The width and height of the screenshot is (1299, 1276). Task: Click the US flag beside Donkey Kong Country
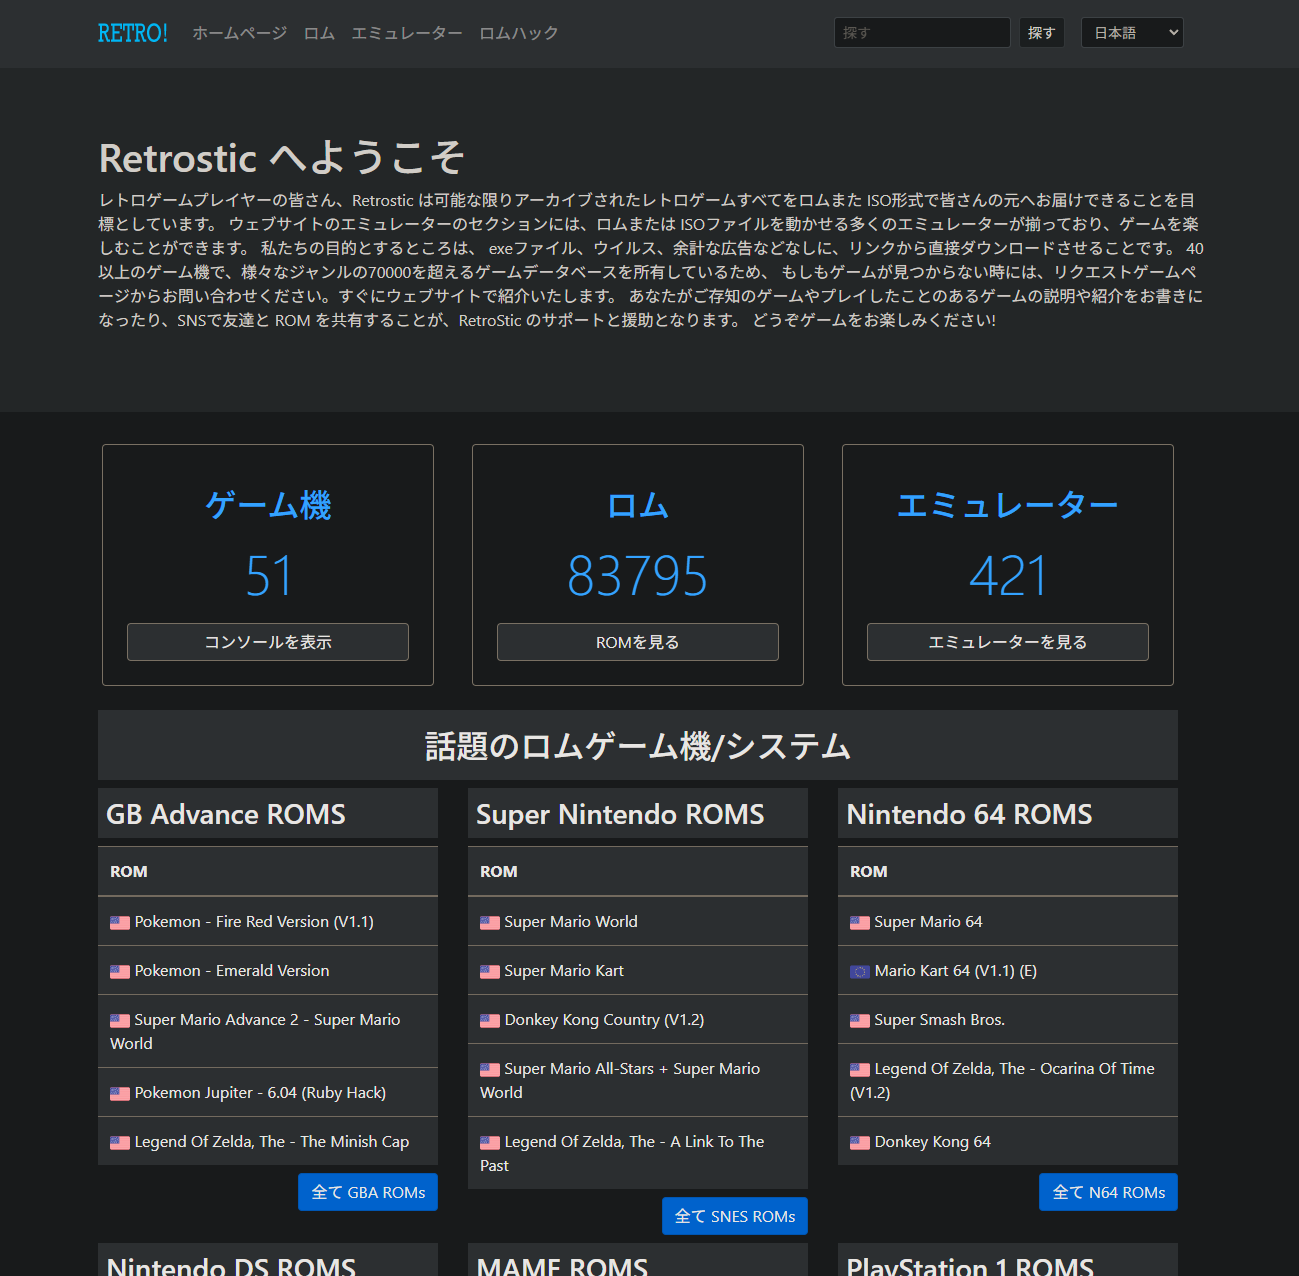[490, 1021]
